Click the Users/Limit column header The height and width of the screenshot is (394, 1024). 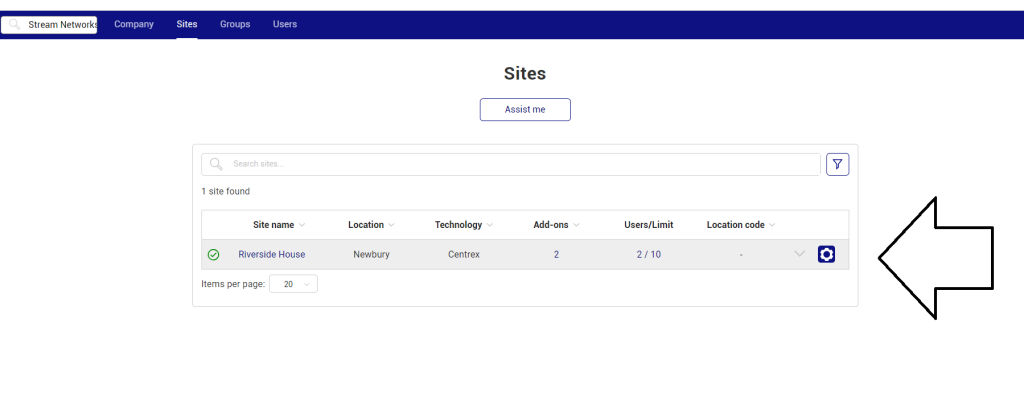648,225
